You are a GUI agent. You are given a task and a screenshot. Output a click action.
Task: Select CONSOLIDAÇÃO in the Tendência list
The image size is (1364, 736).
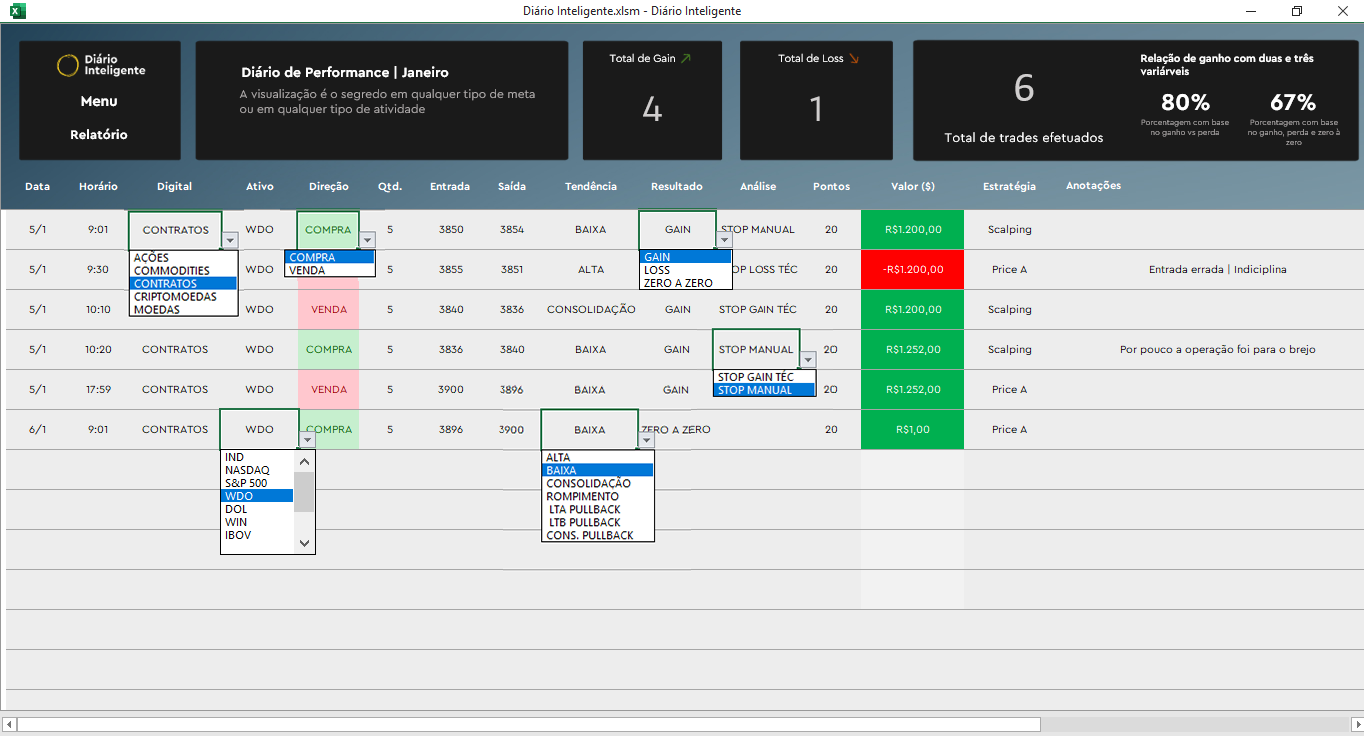[598, 483]
